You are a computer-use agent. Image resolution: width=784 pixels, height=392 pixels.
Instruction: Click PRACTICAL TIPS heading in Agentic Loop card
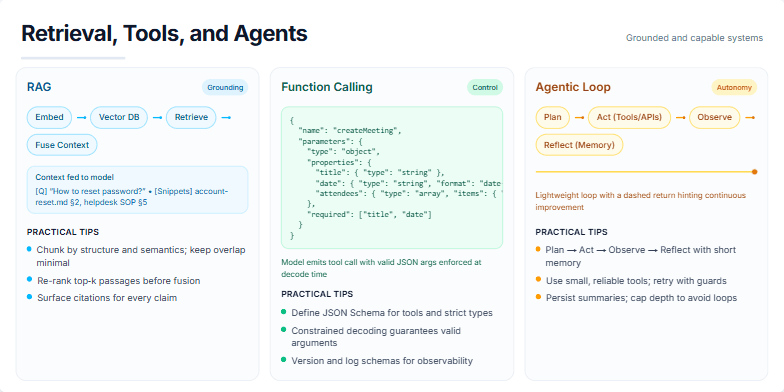(572, 232)
